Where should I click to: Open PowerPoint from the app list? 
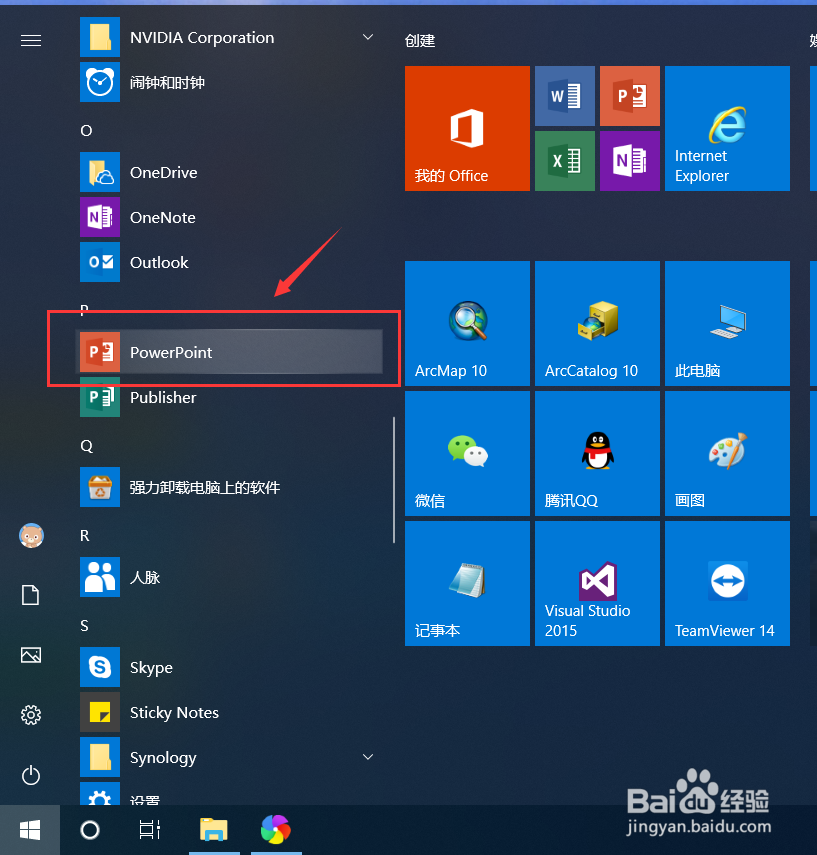pos(229,352)
